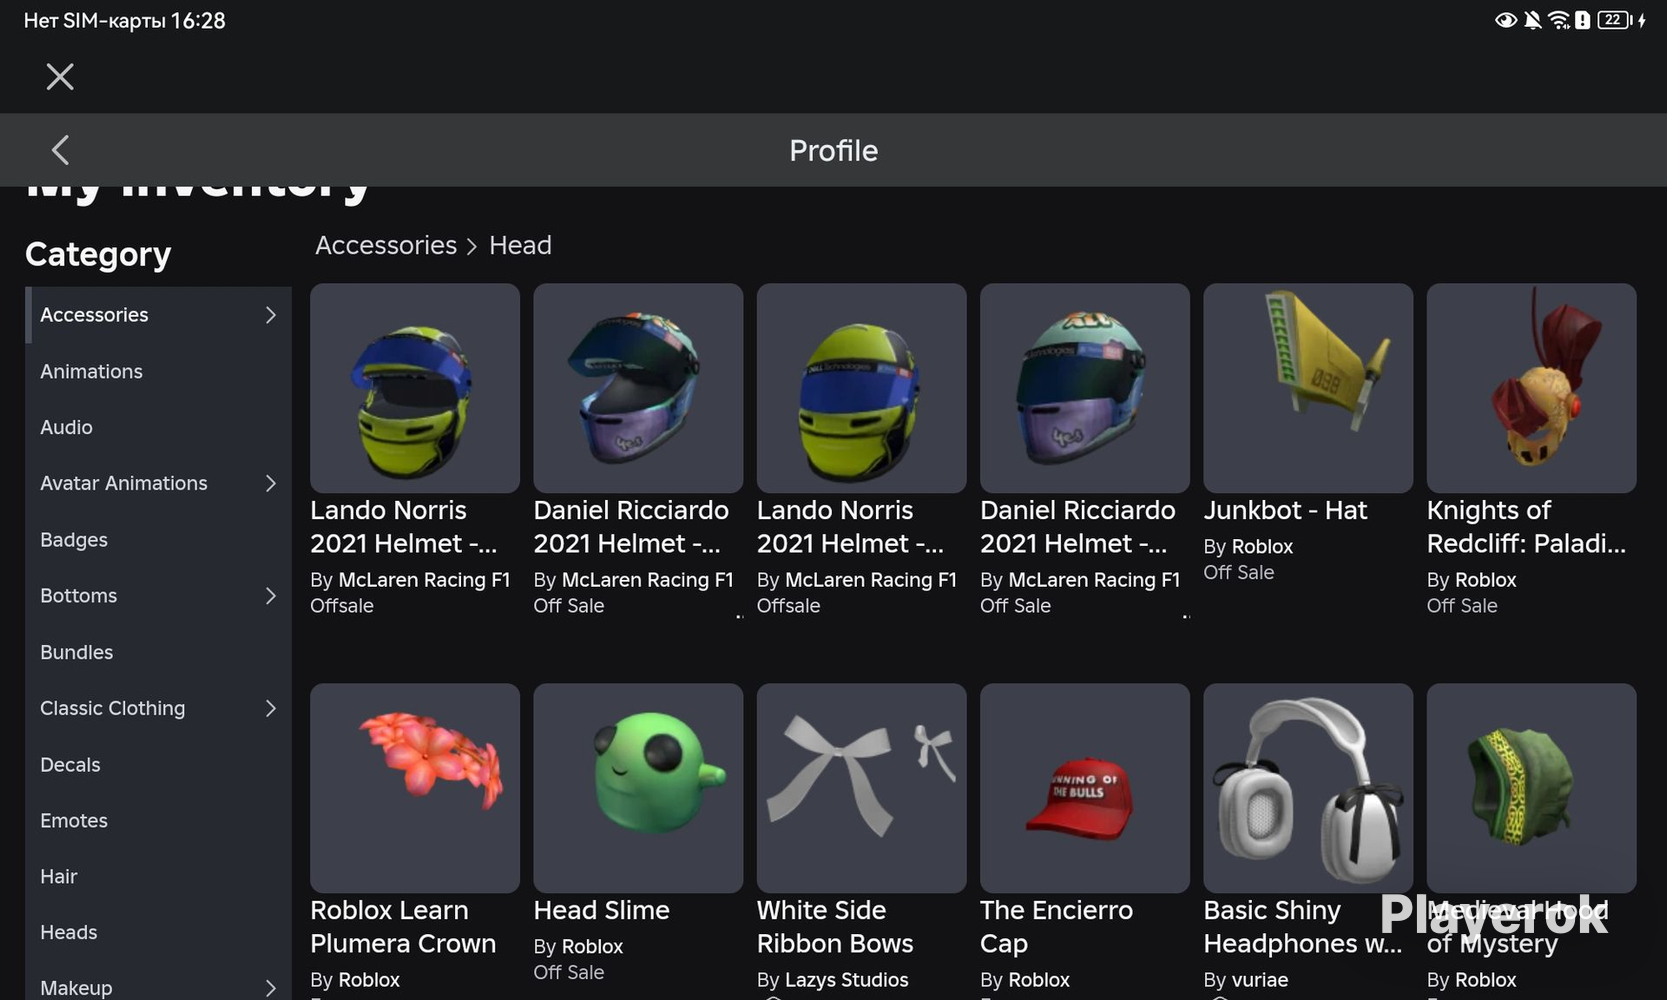Click the White Side Ribbon Bows title
This screenshot has height=1000, width=1667.
coord(835,927)
